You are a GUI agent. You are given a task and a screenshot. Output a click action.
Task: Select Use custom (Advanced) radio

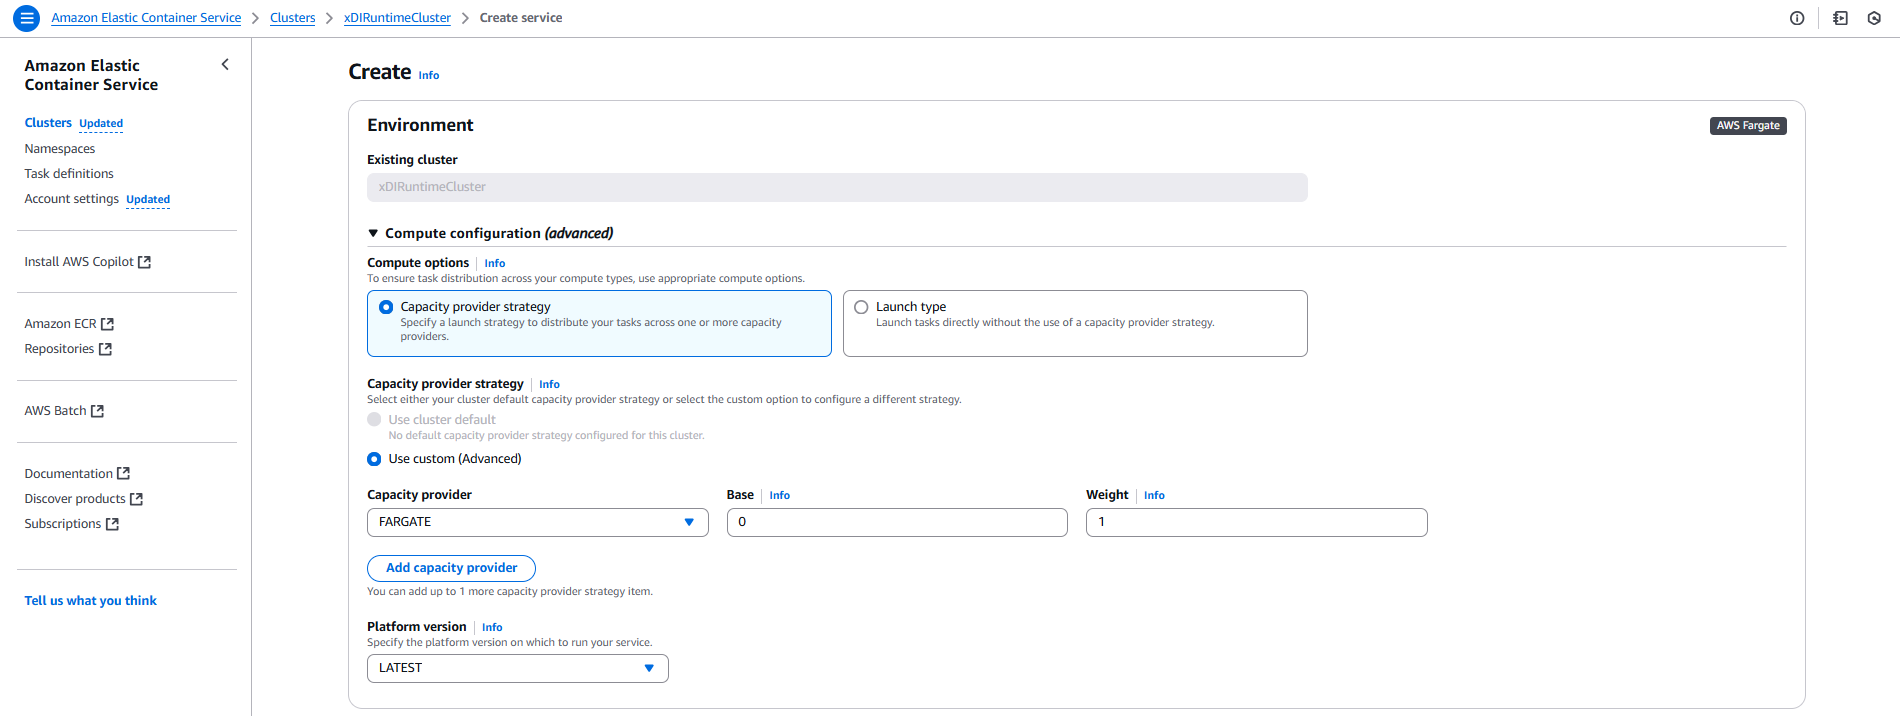click(x=374, y=459)
